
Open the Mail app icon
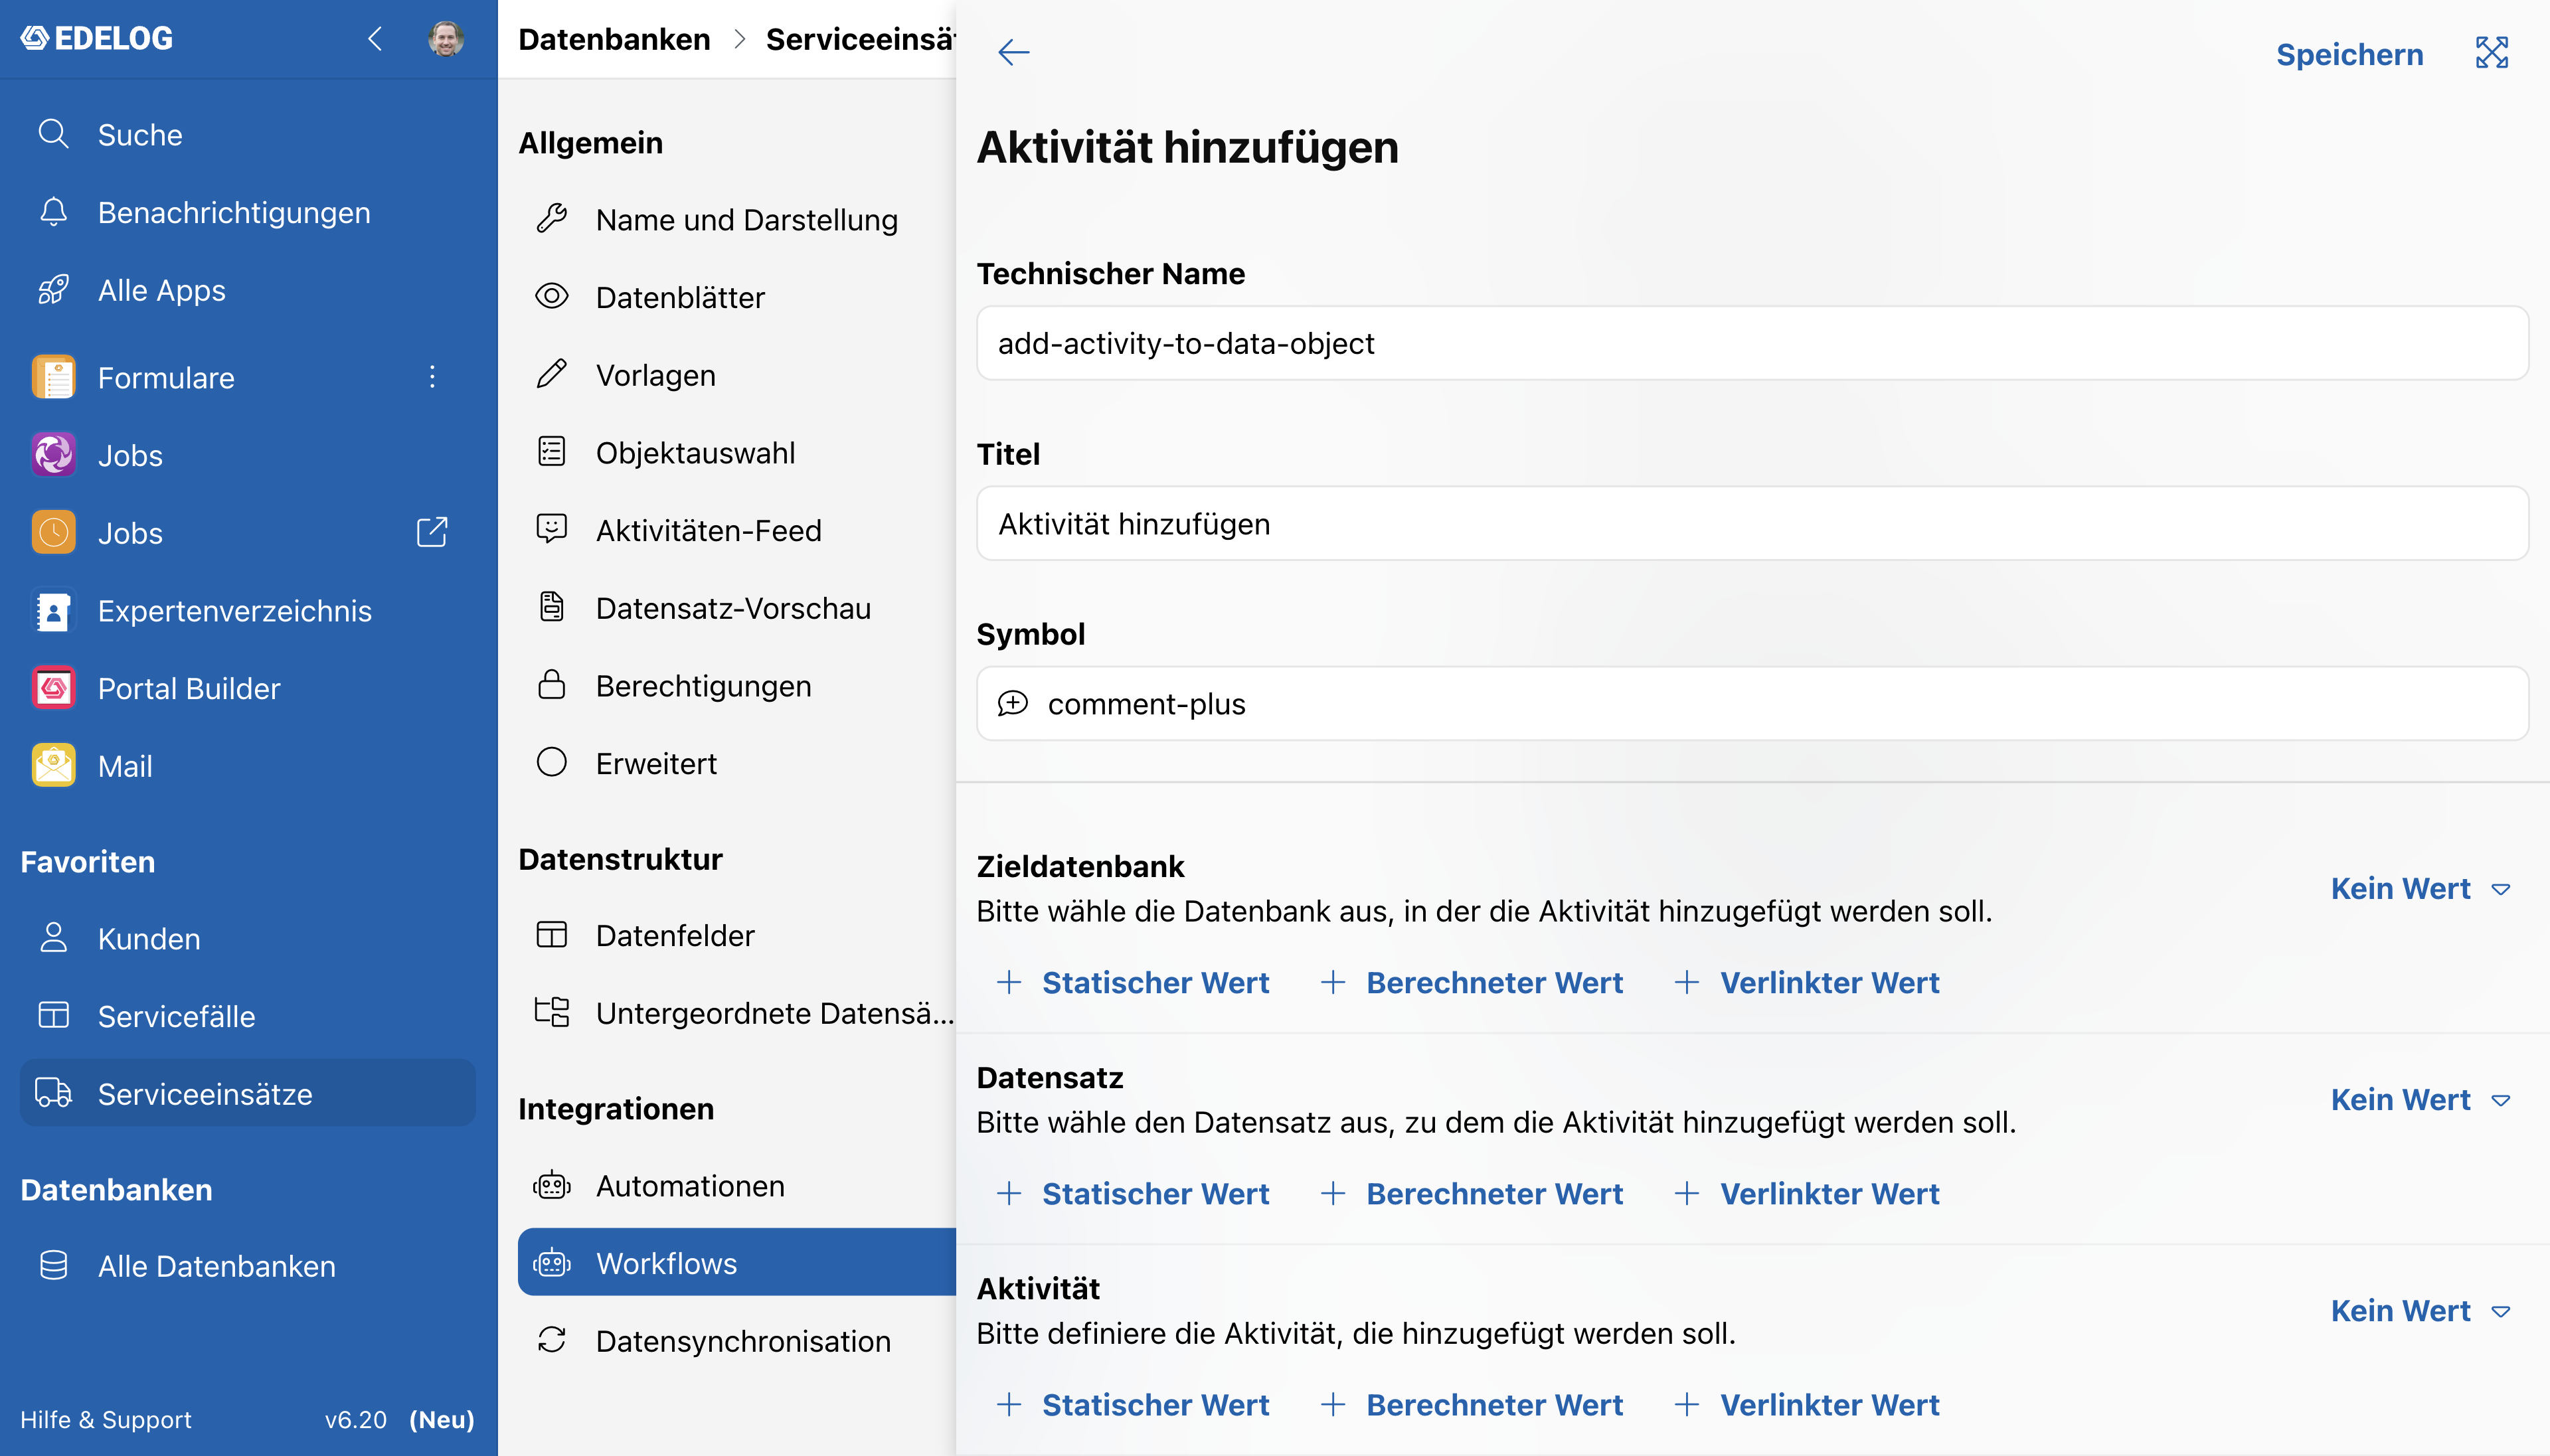coord(53,766)
